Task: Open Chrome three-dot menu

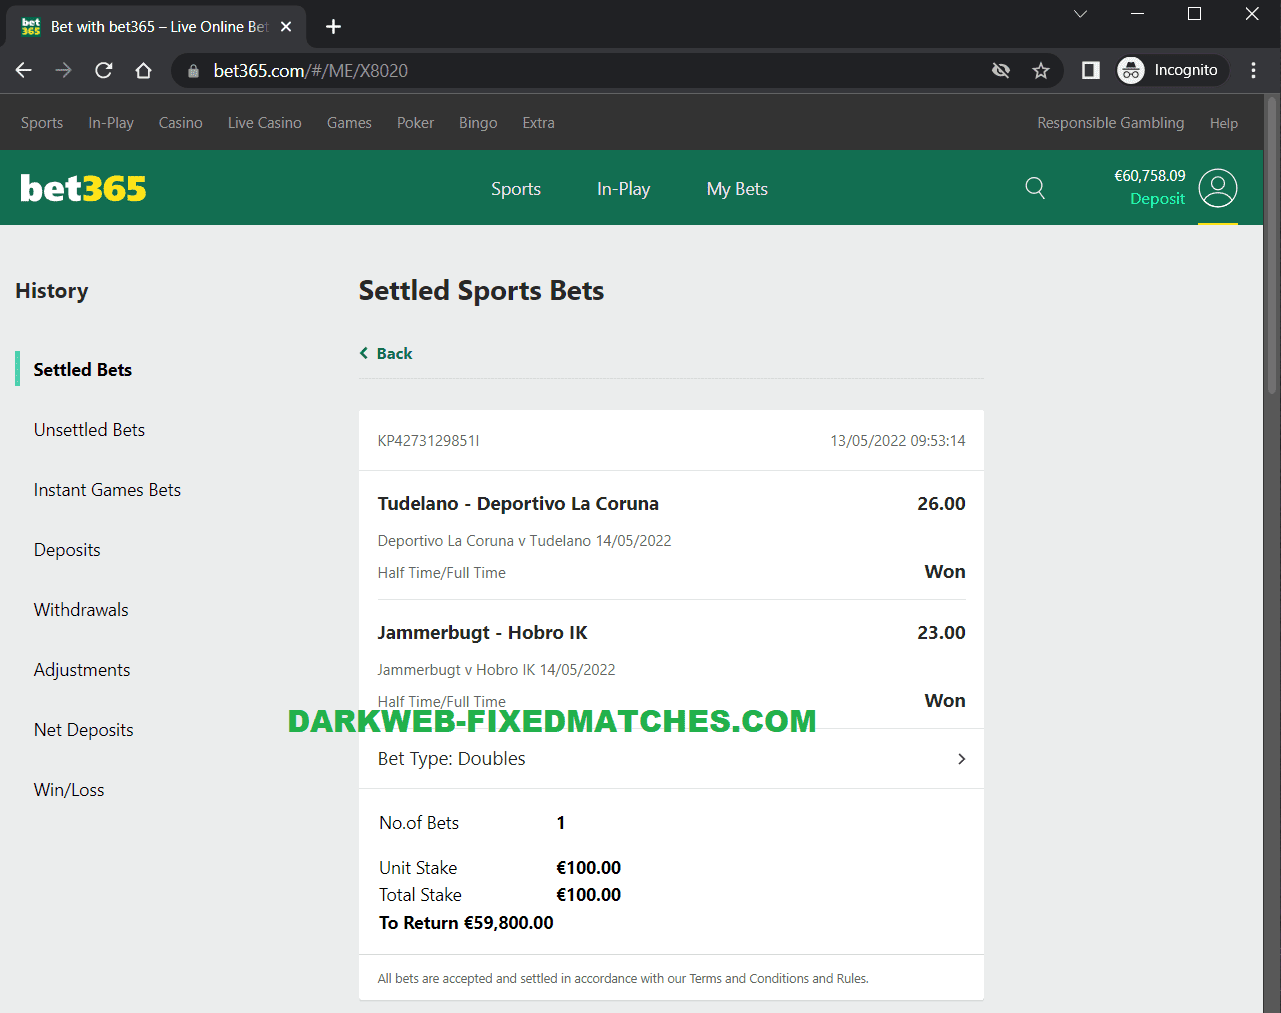Action: [1253, 70]
